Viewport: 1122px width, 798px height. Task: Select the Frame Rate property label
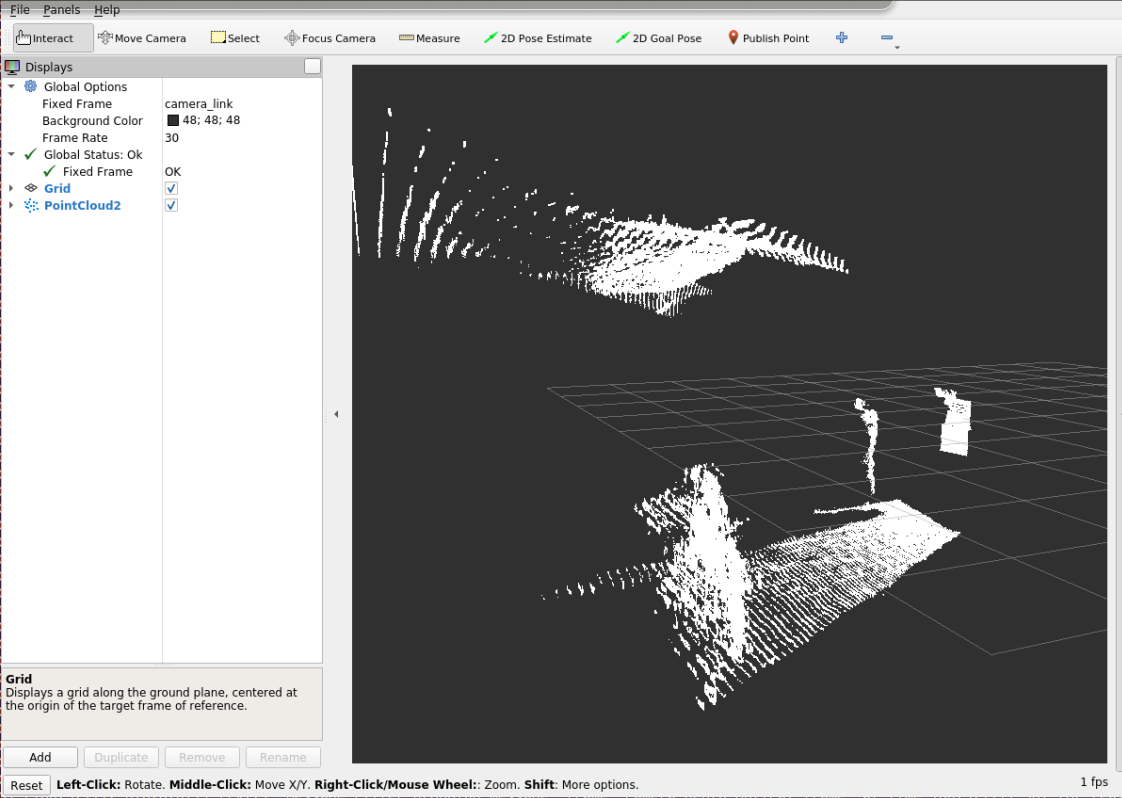74,137
